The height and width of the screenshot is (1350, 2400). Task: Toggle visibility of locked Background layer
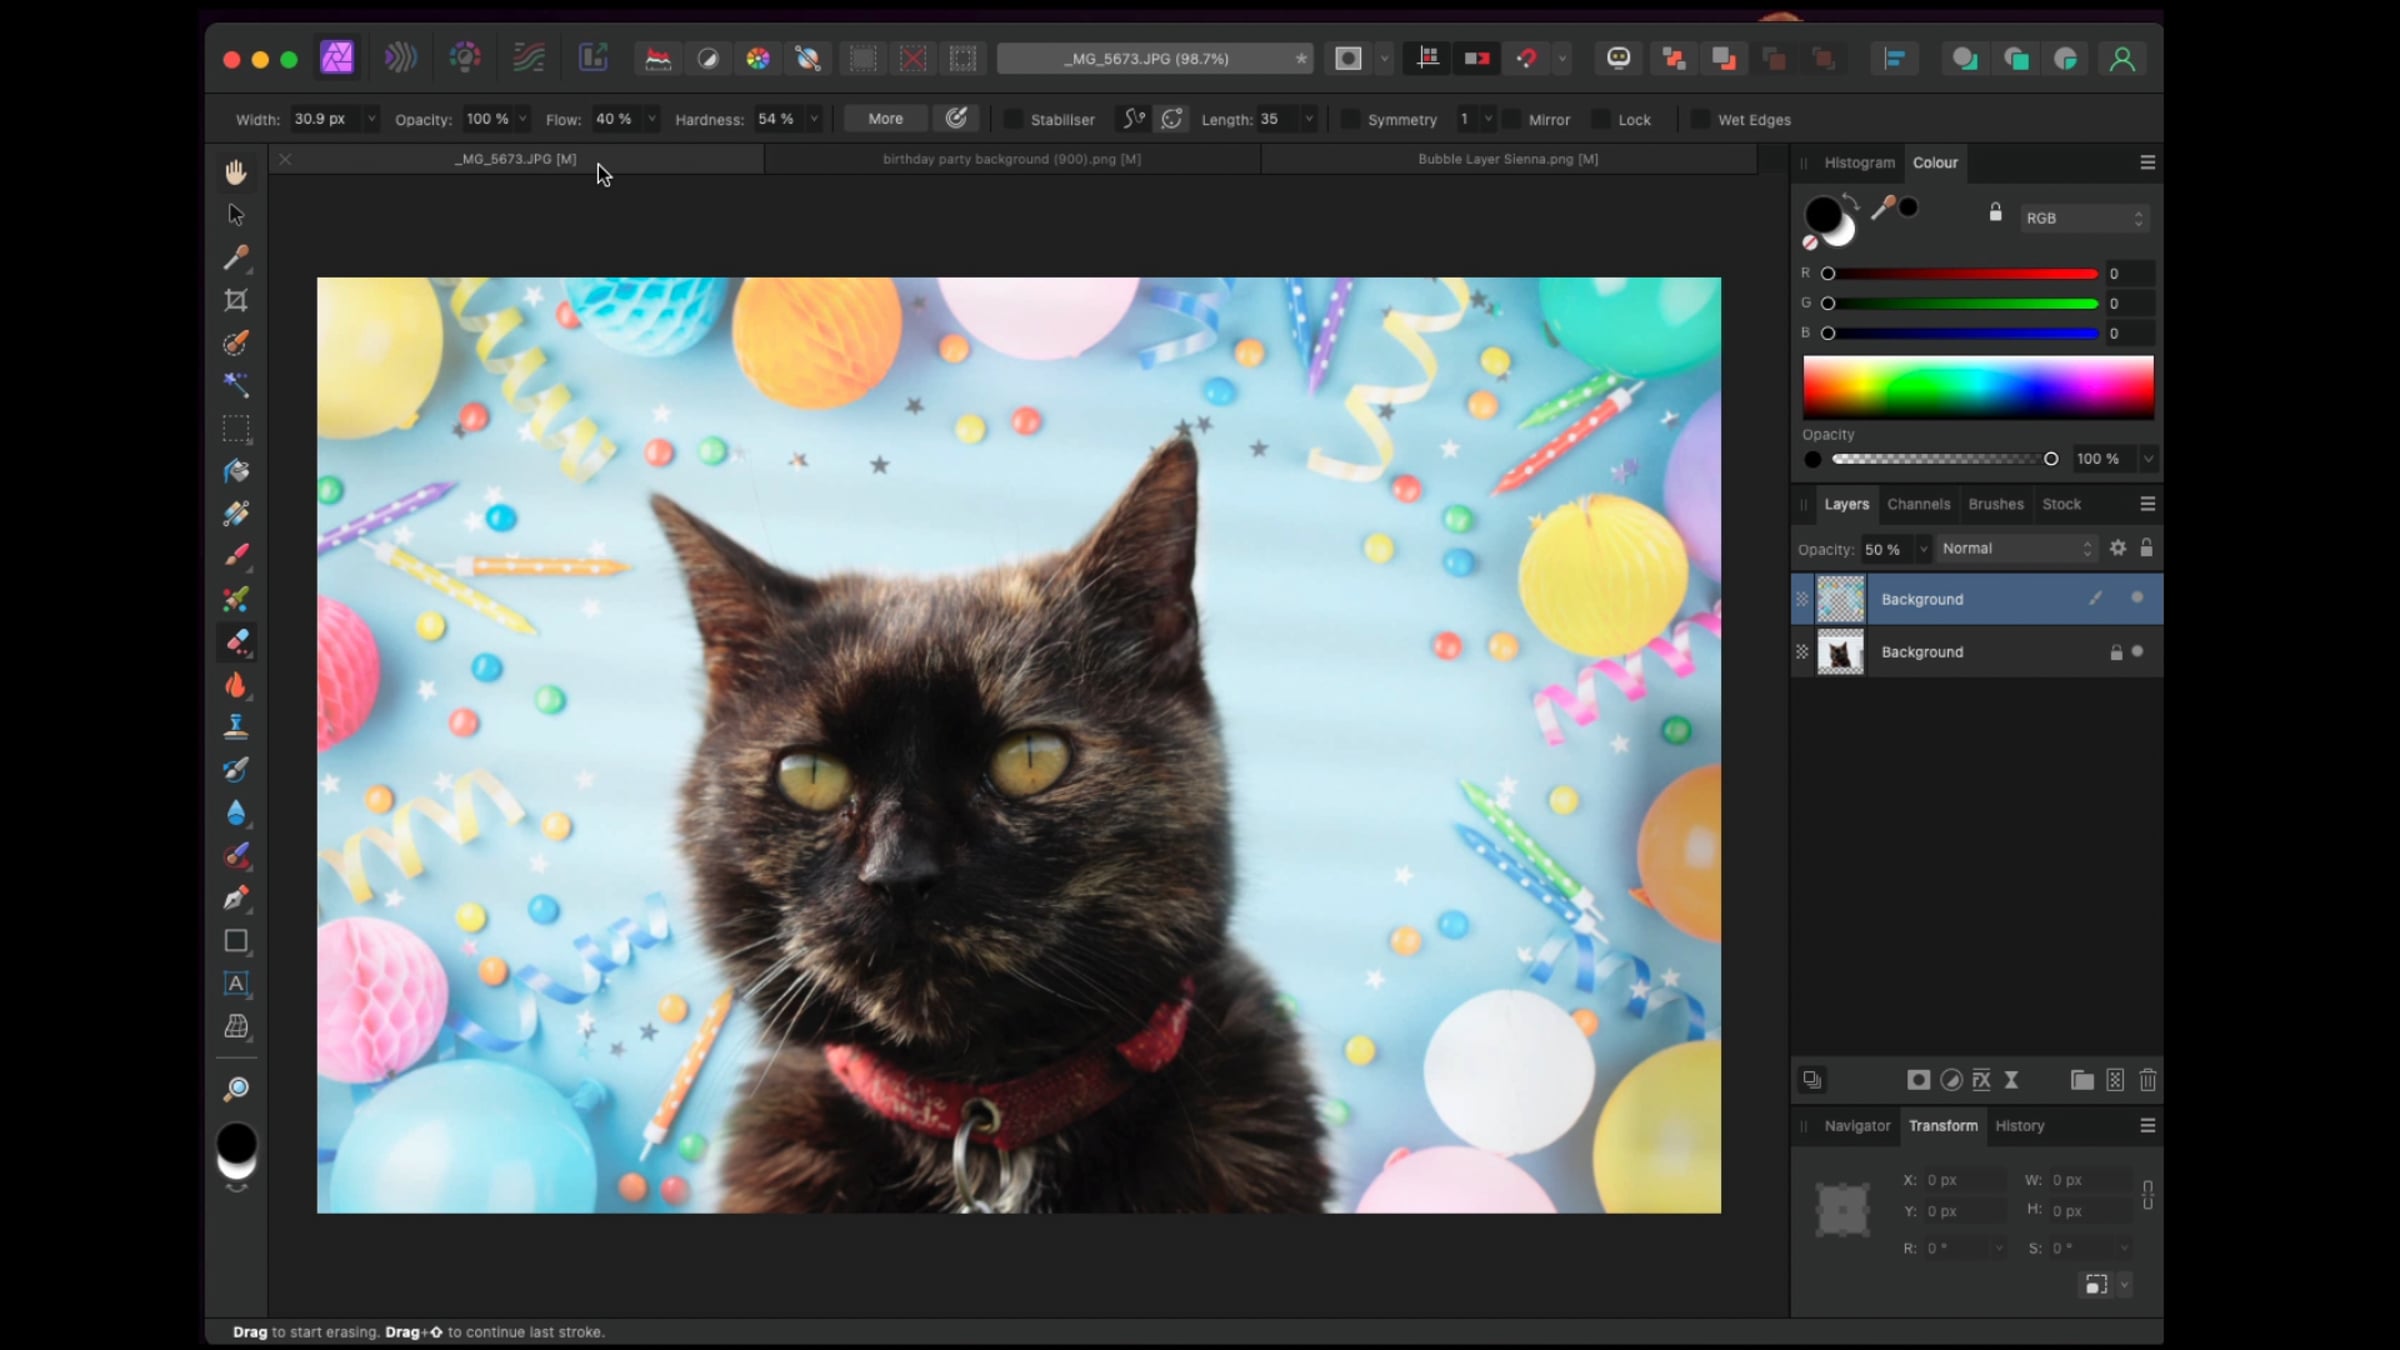click(x=2137, y=651)
